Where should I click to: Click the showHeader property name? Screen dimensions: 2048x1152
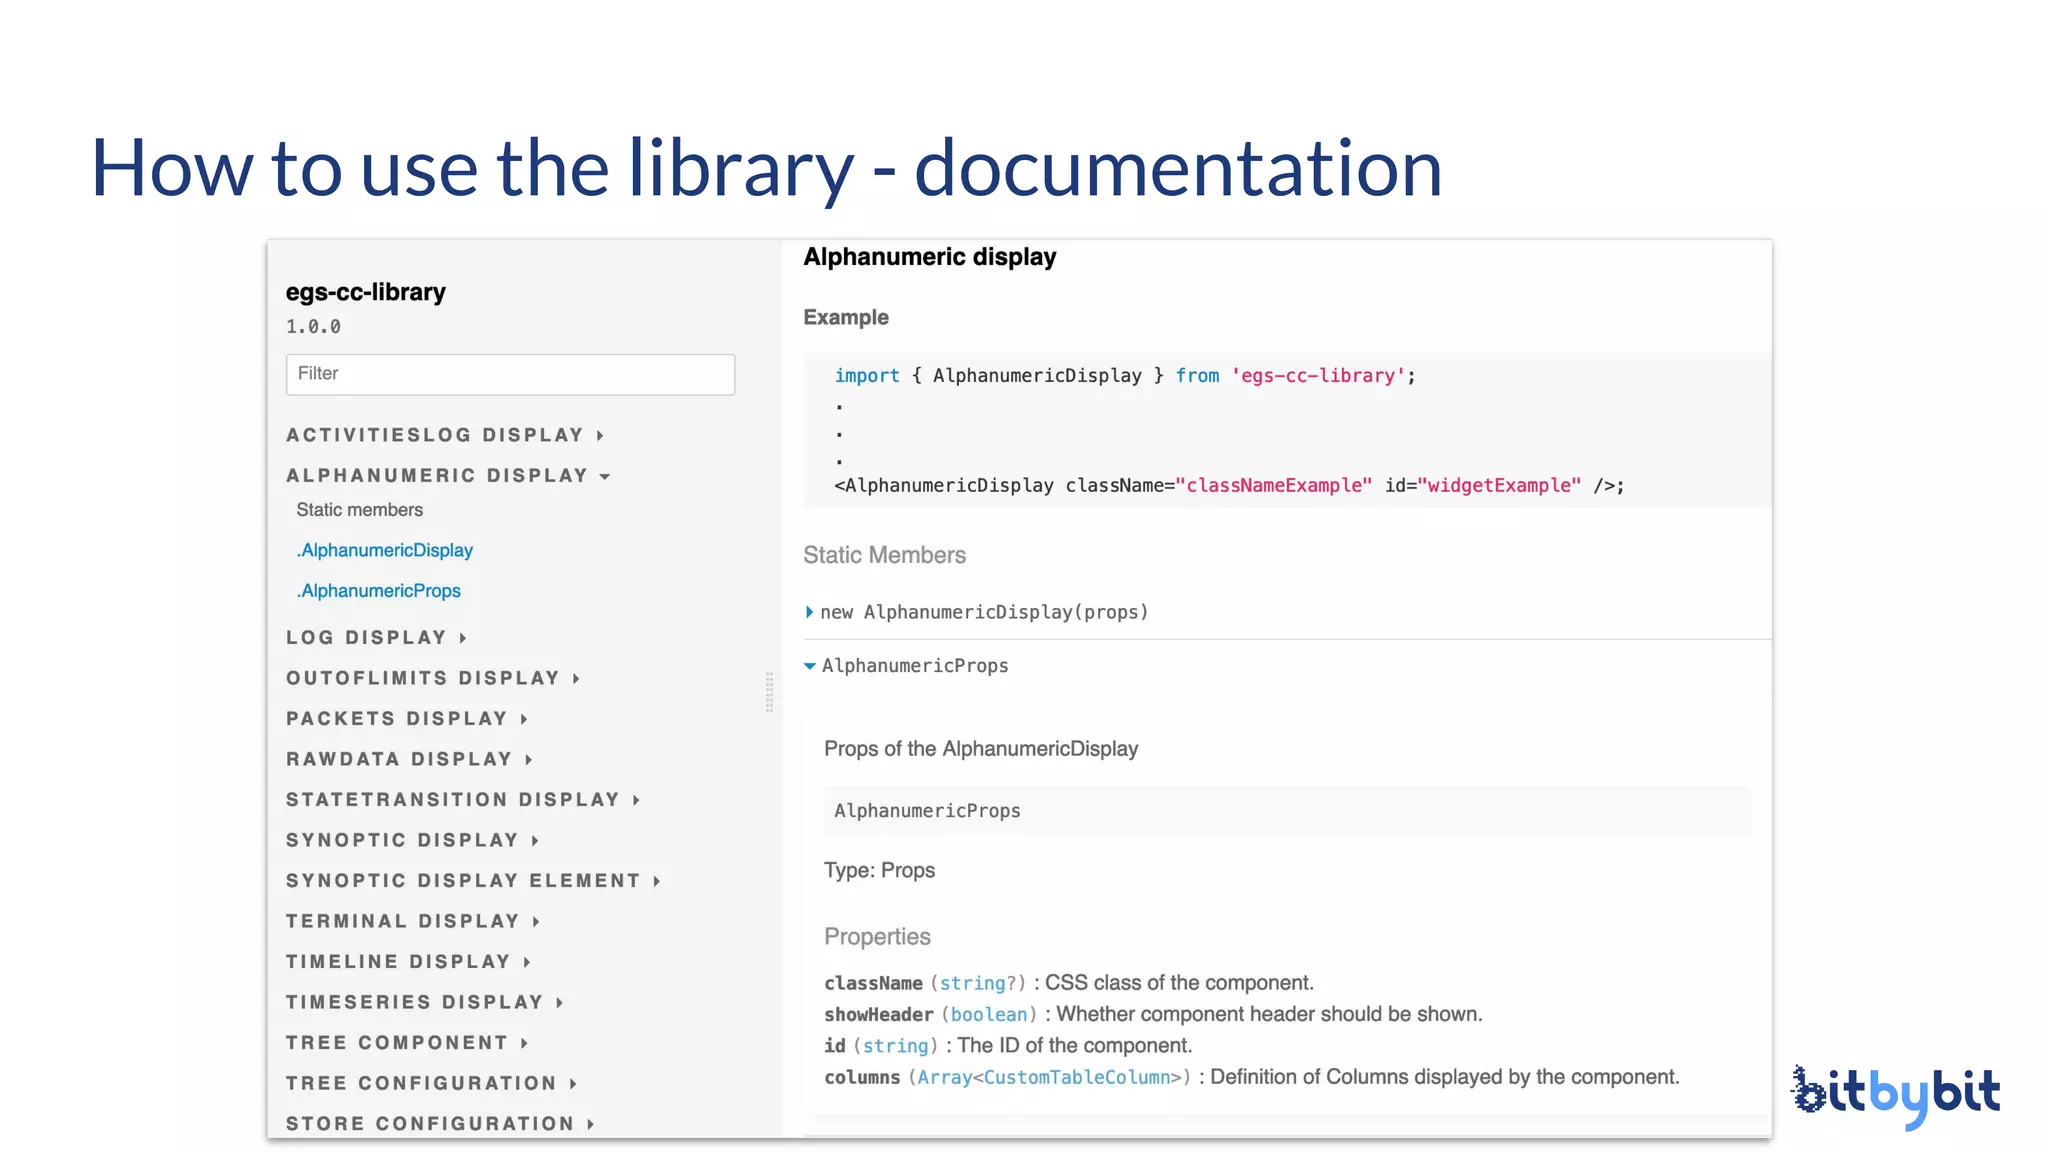[879, 1014]
